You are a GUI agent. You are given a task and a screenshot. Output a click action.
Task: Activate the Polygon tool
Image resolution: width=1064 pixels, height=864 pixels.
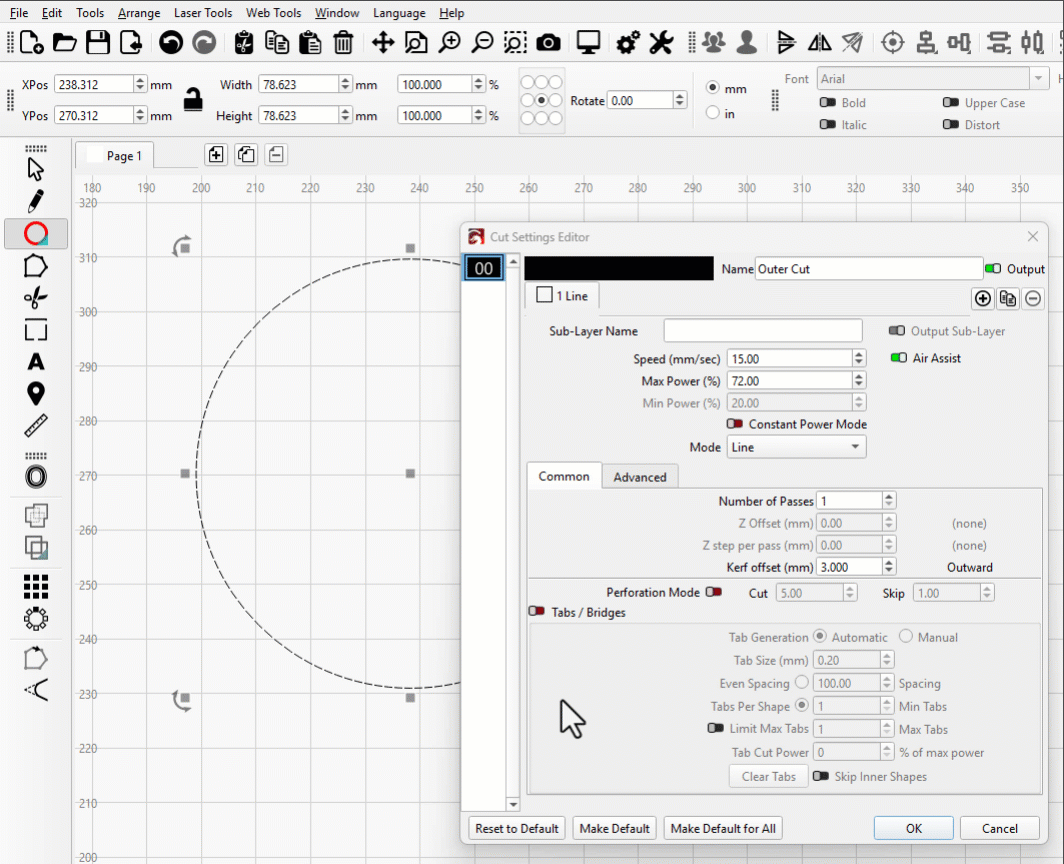[36, 266]
